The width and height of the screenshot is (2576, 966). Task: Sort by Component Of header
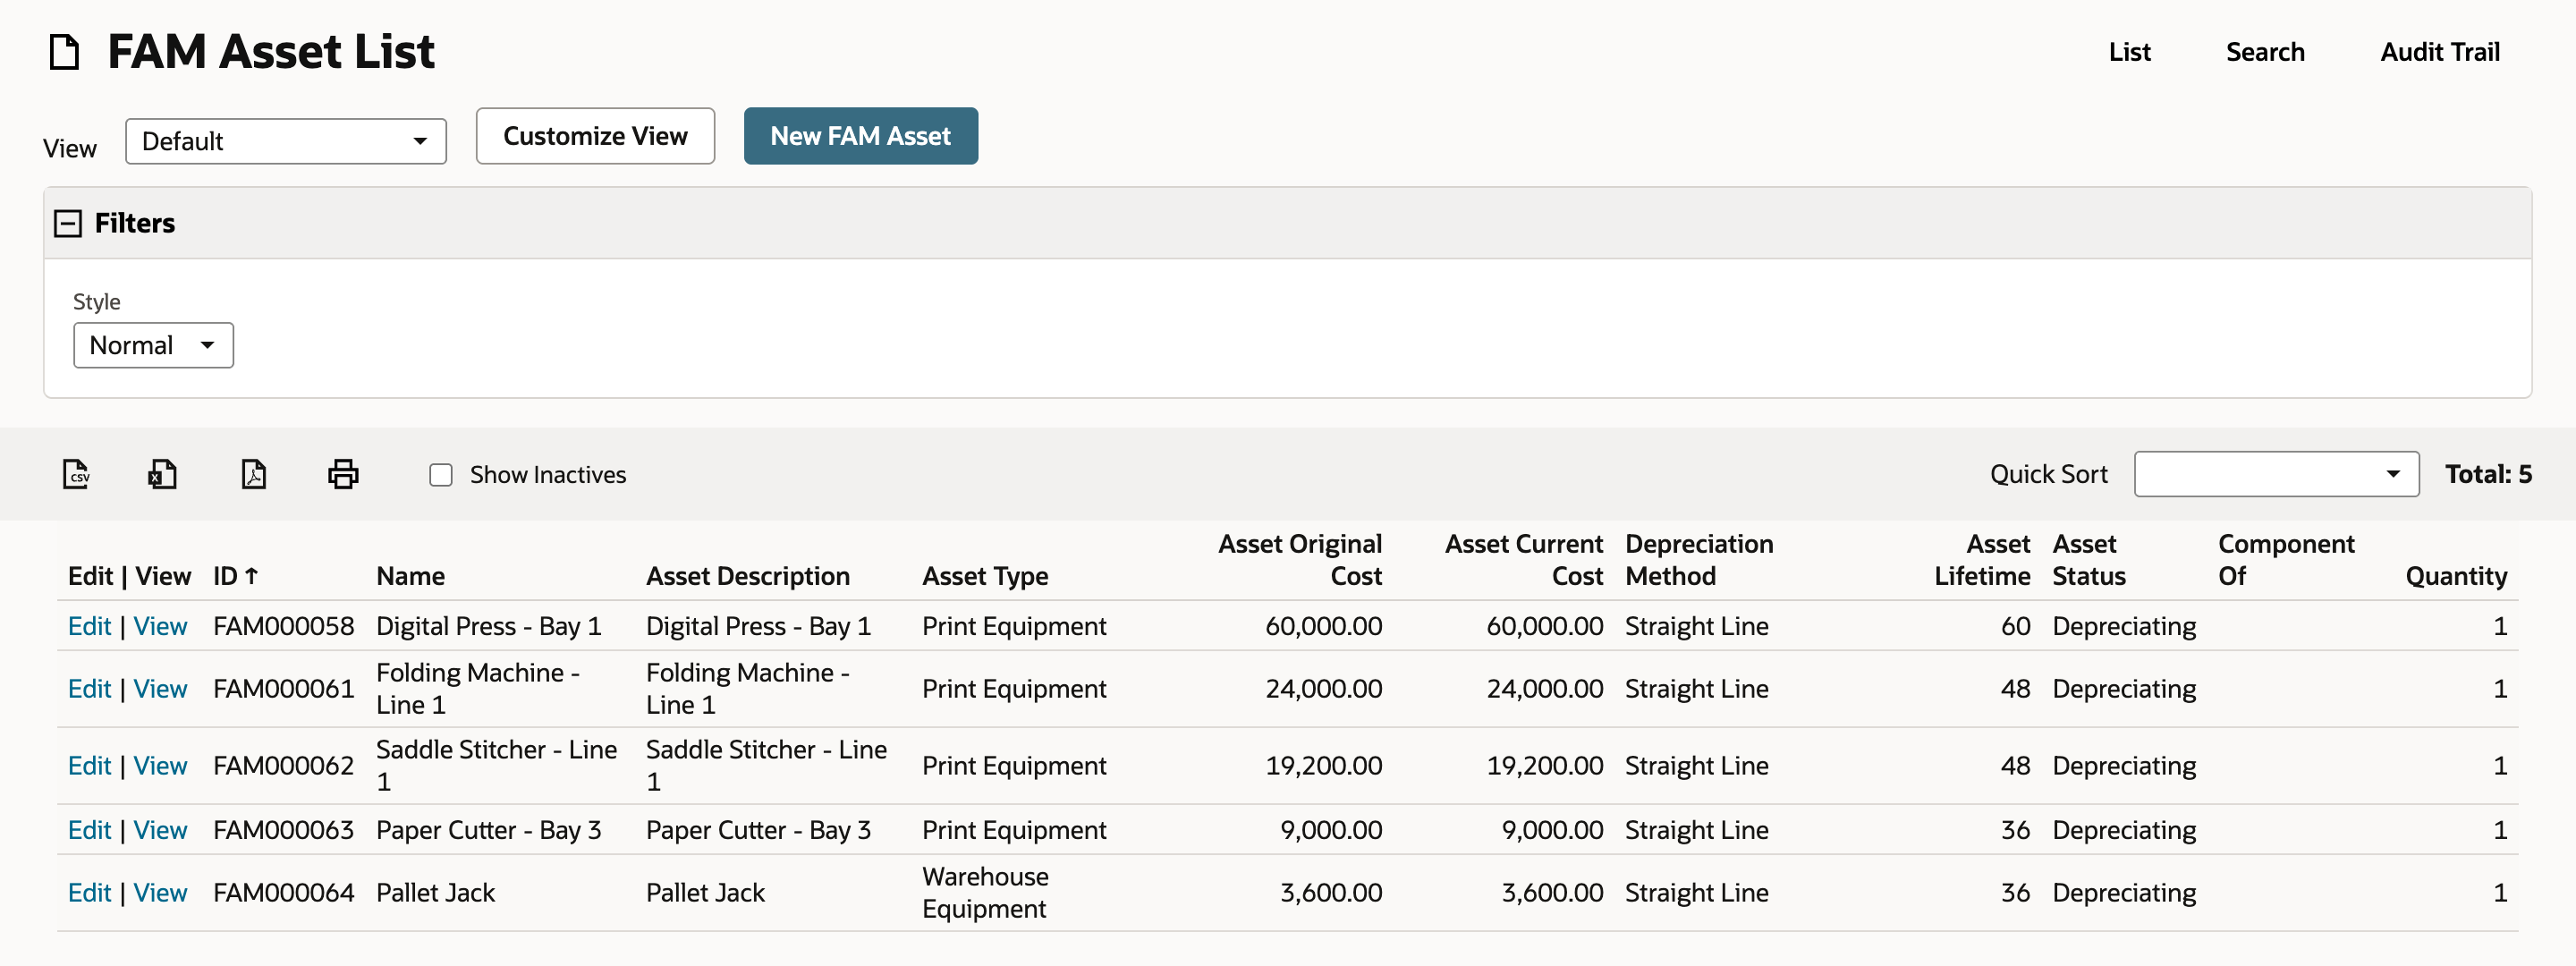(x=2286, y=560)
